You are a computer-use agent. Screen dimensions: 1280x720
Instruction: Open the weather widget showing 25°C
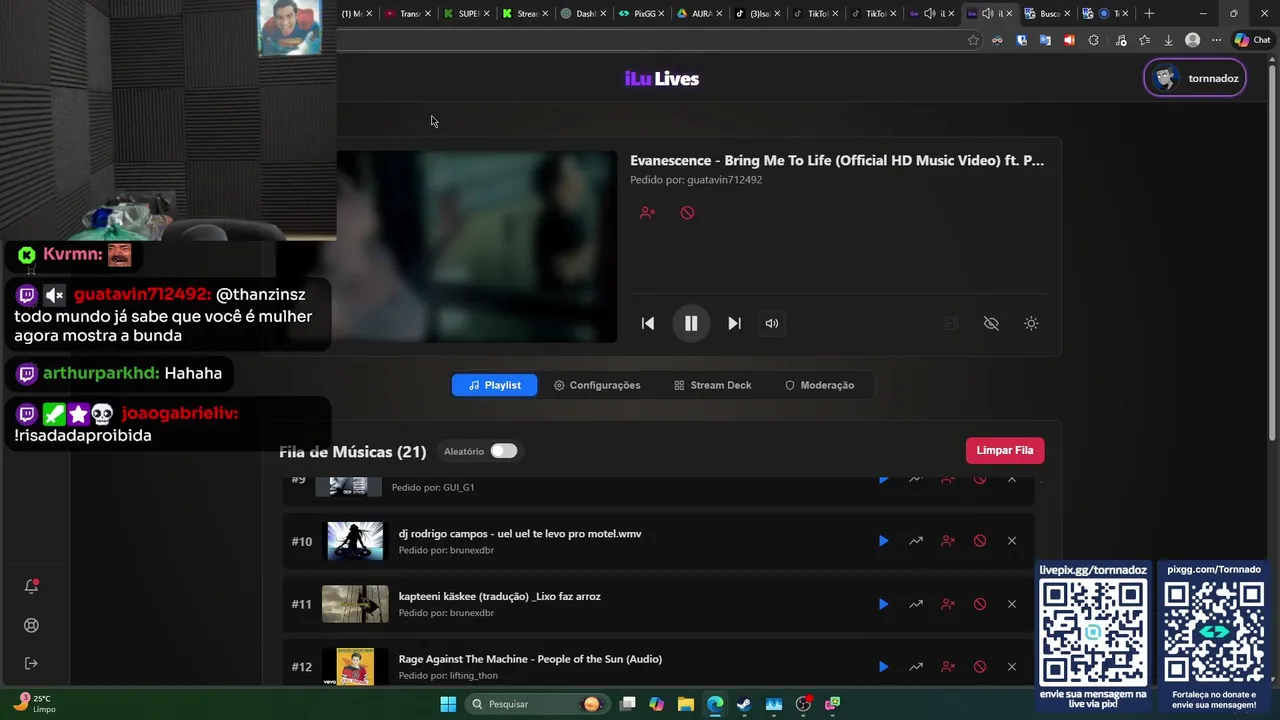(x=35, y=704)
